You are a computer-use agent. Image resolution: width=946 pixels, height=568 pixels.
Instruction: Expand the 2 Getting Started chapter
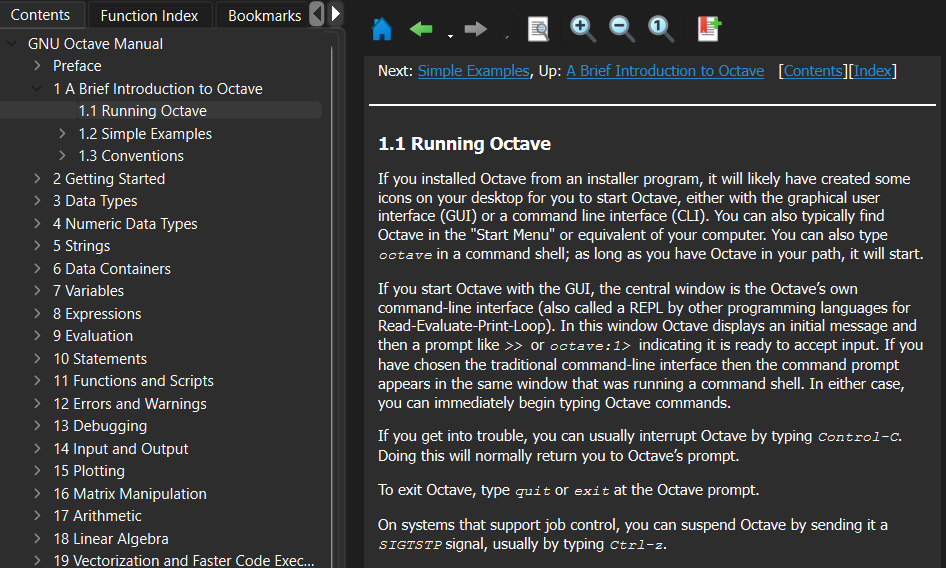tap(37, 179)
